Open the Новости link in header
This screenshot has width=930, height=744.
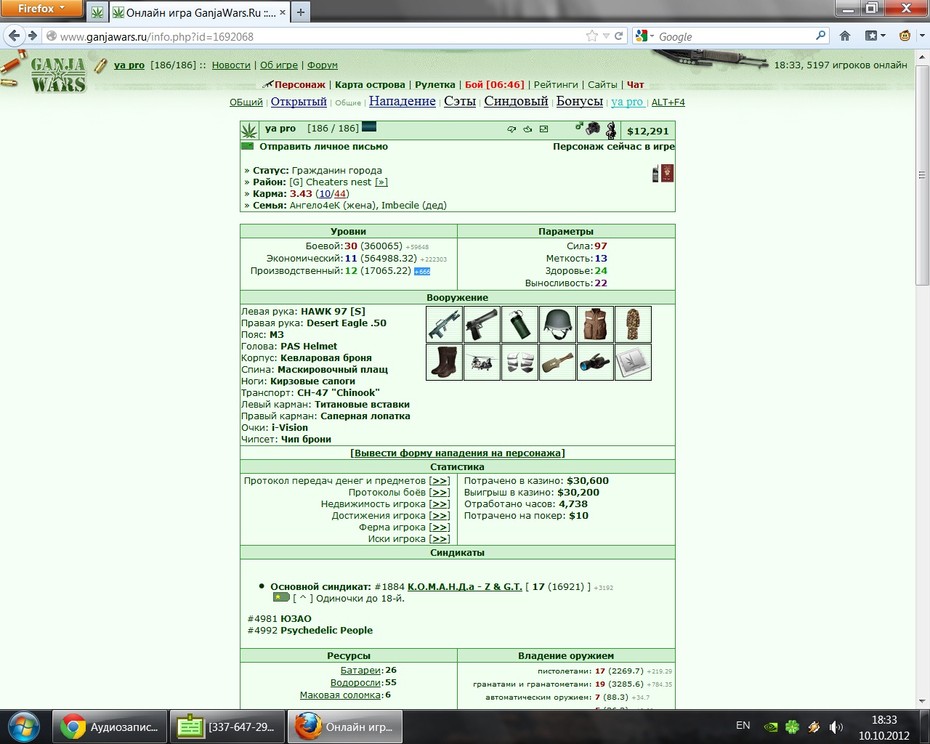tap(231, 65)
